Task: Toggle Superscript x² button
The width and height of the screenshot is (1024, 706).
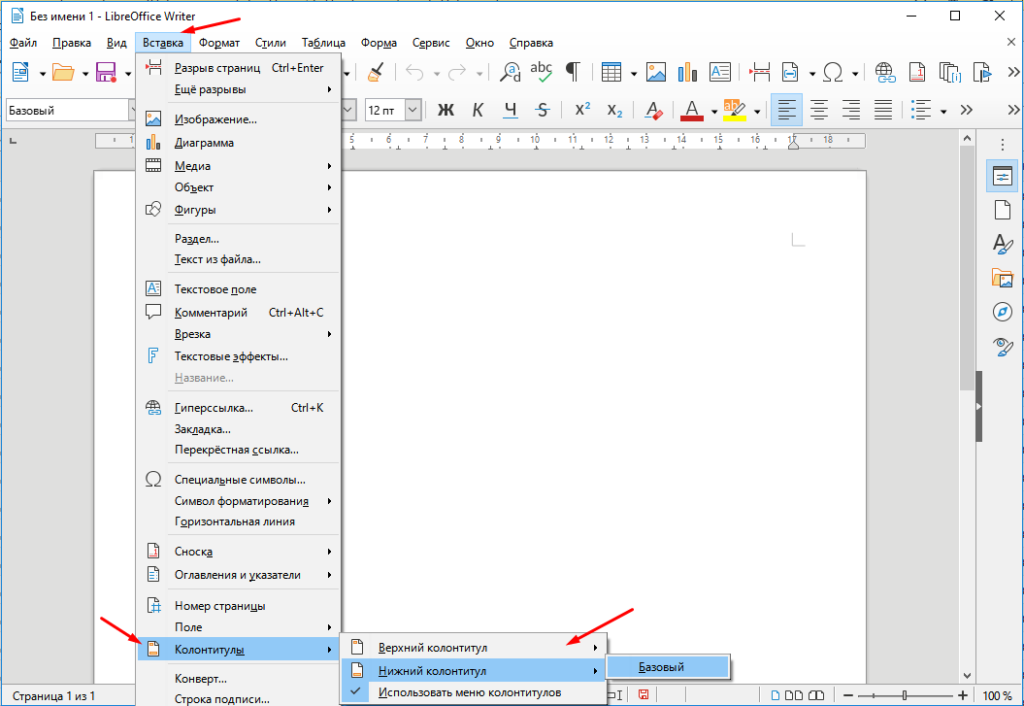Action: click(582, 110)
